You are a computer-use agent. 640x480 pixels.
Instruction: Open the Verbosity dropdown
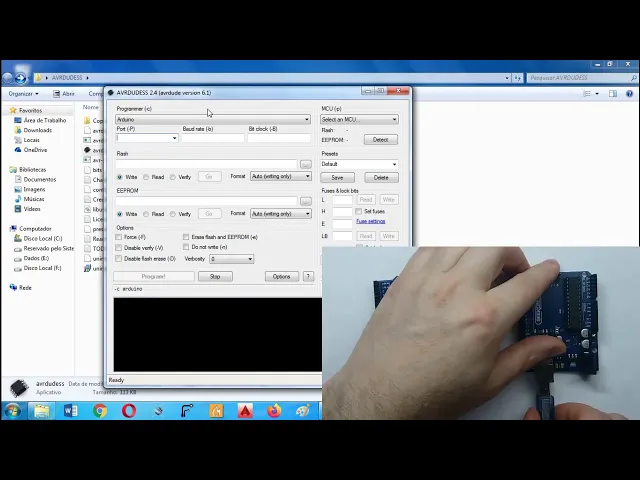(x=231, y=259)
